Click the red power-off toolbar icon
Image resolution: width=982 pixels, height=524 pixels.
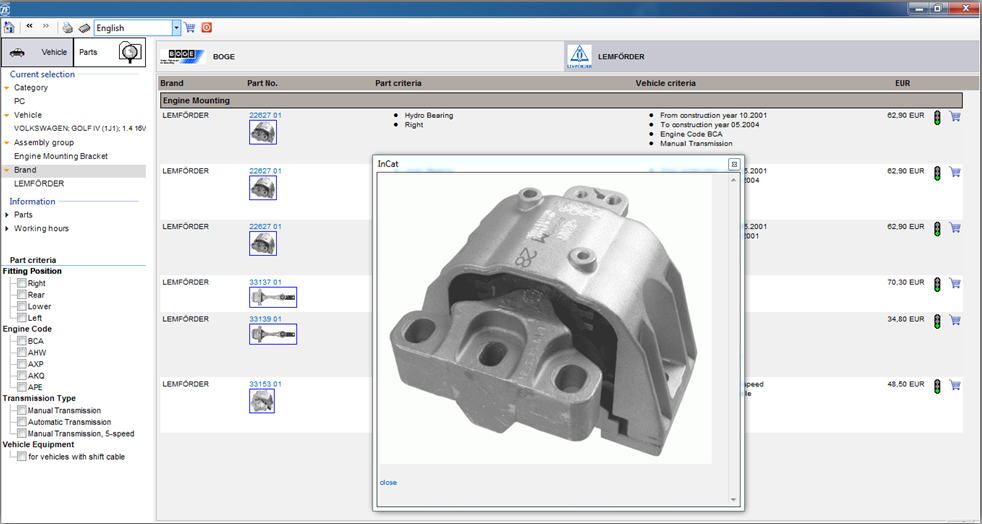(207, 28)
